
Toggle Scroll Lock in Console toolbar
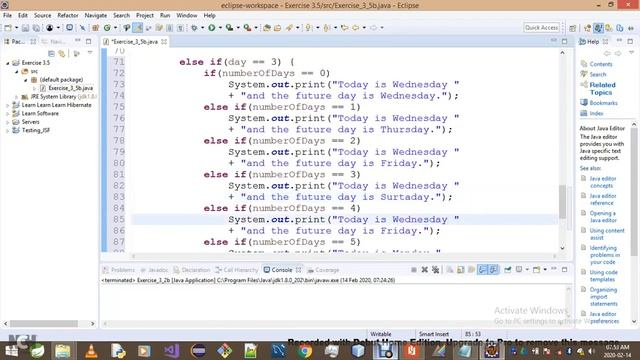pos(461,270)
